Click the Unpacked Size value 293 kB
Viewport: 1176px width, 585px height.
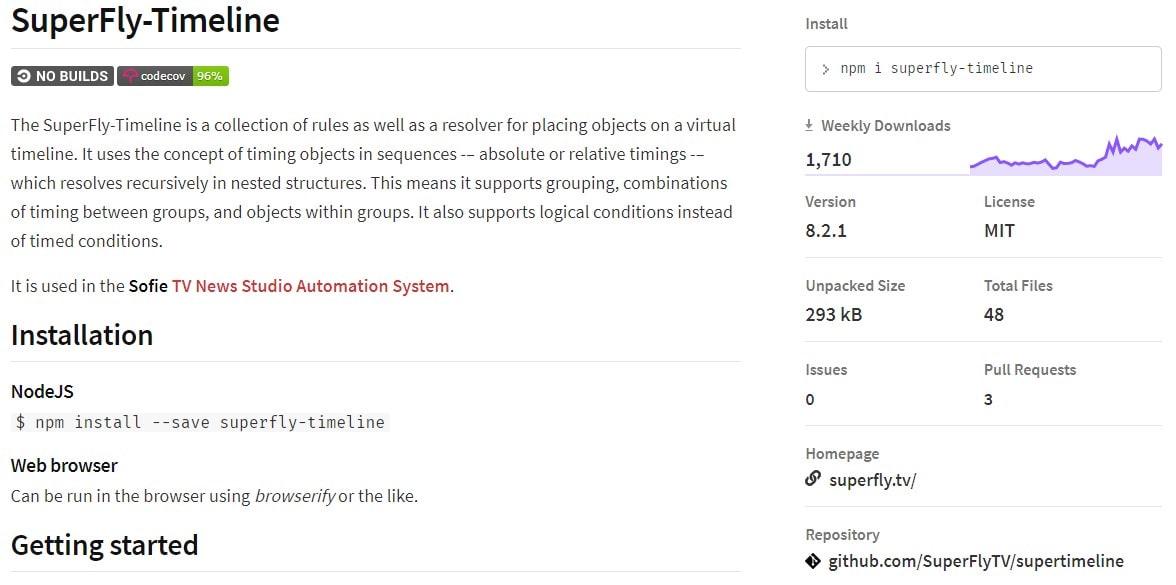coord(834,315)
